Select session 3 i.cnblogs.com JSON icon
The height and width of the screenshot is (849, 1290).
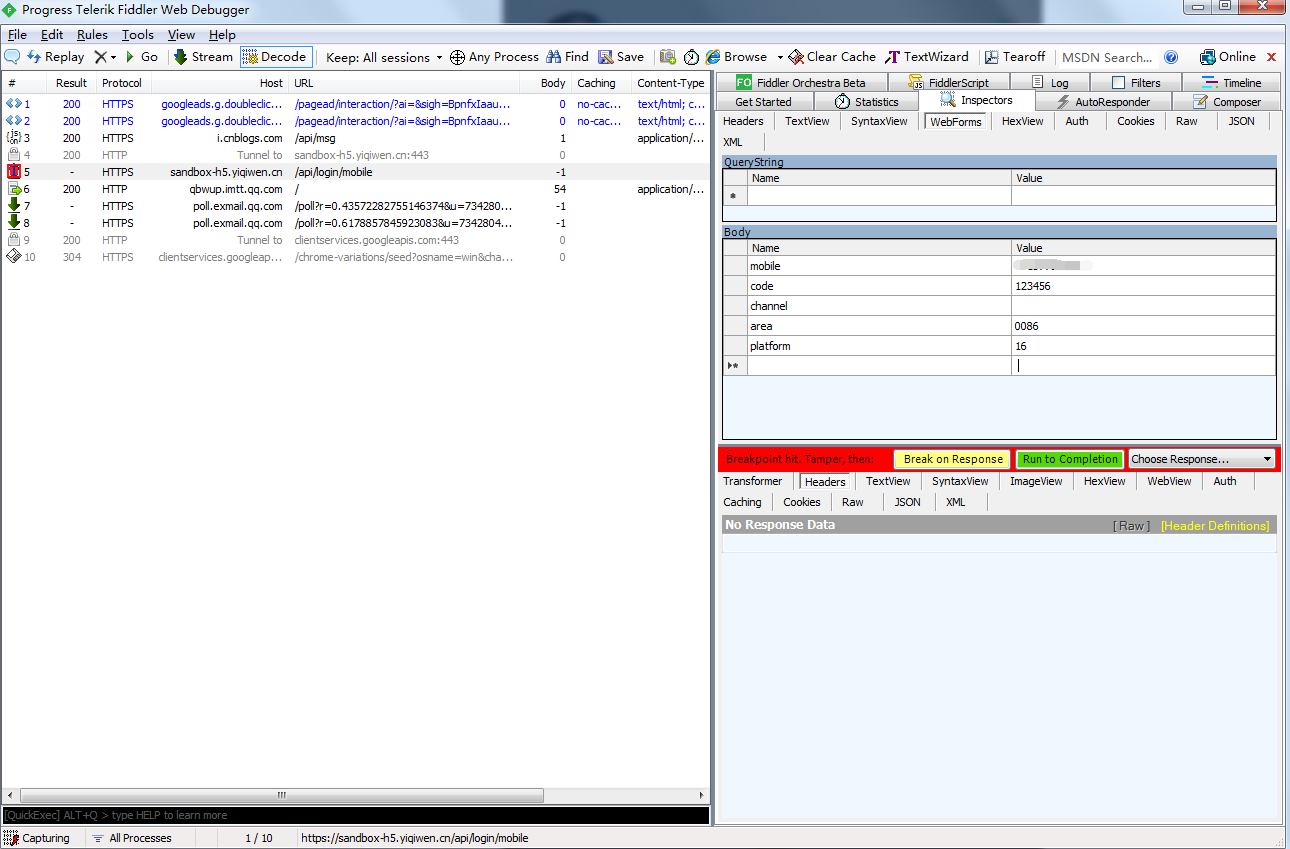(x=14, y=138)
